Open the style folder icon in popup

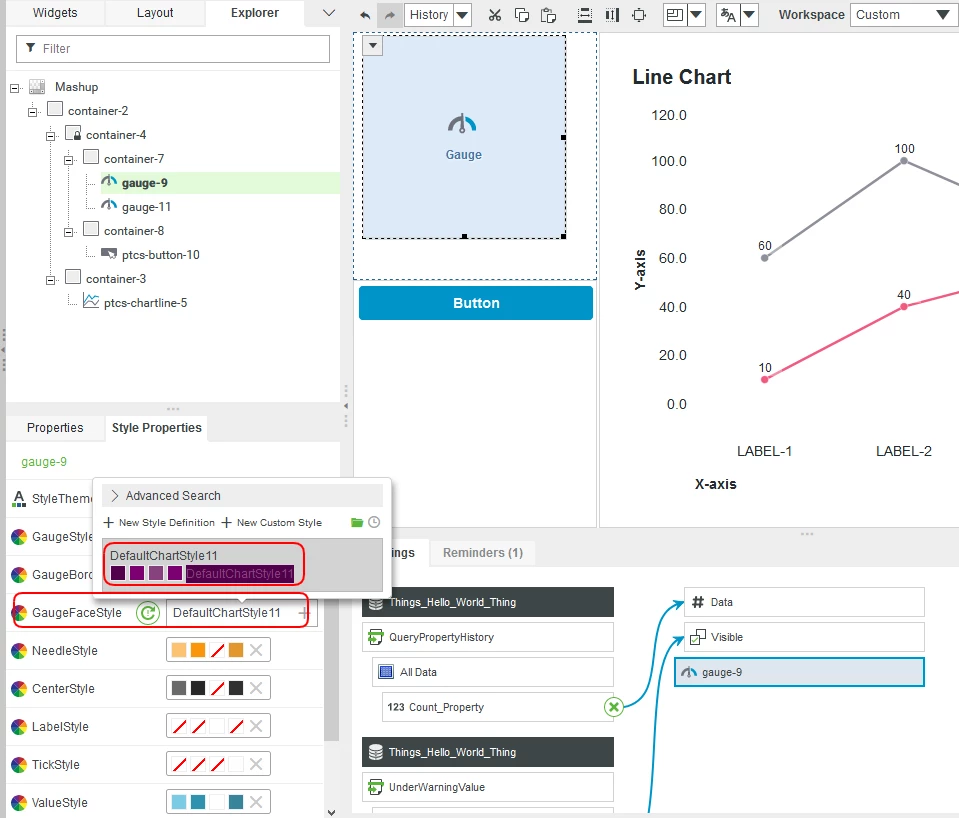coord(357,522)
